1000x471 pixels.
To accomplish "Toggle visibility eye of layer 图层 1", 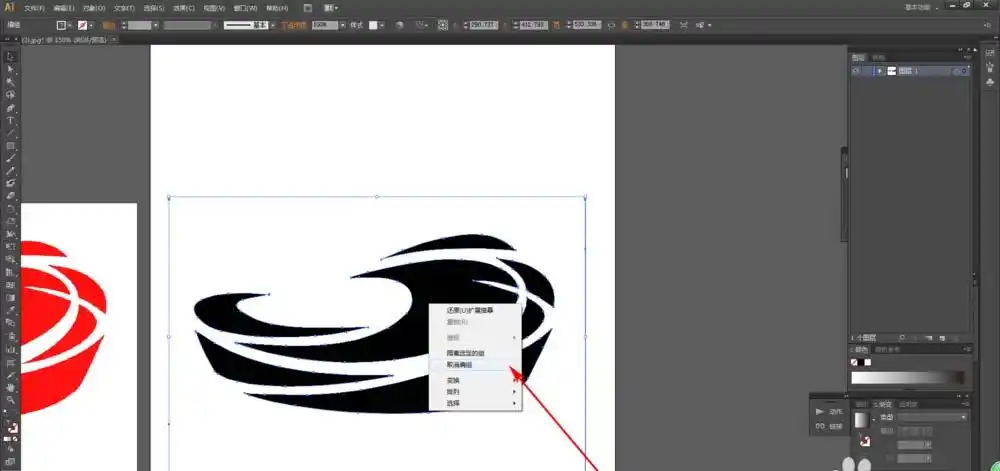I will 855,71.
